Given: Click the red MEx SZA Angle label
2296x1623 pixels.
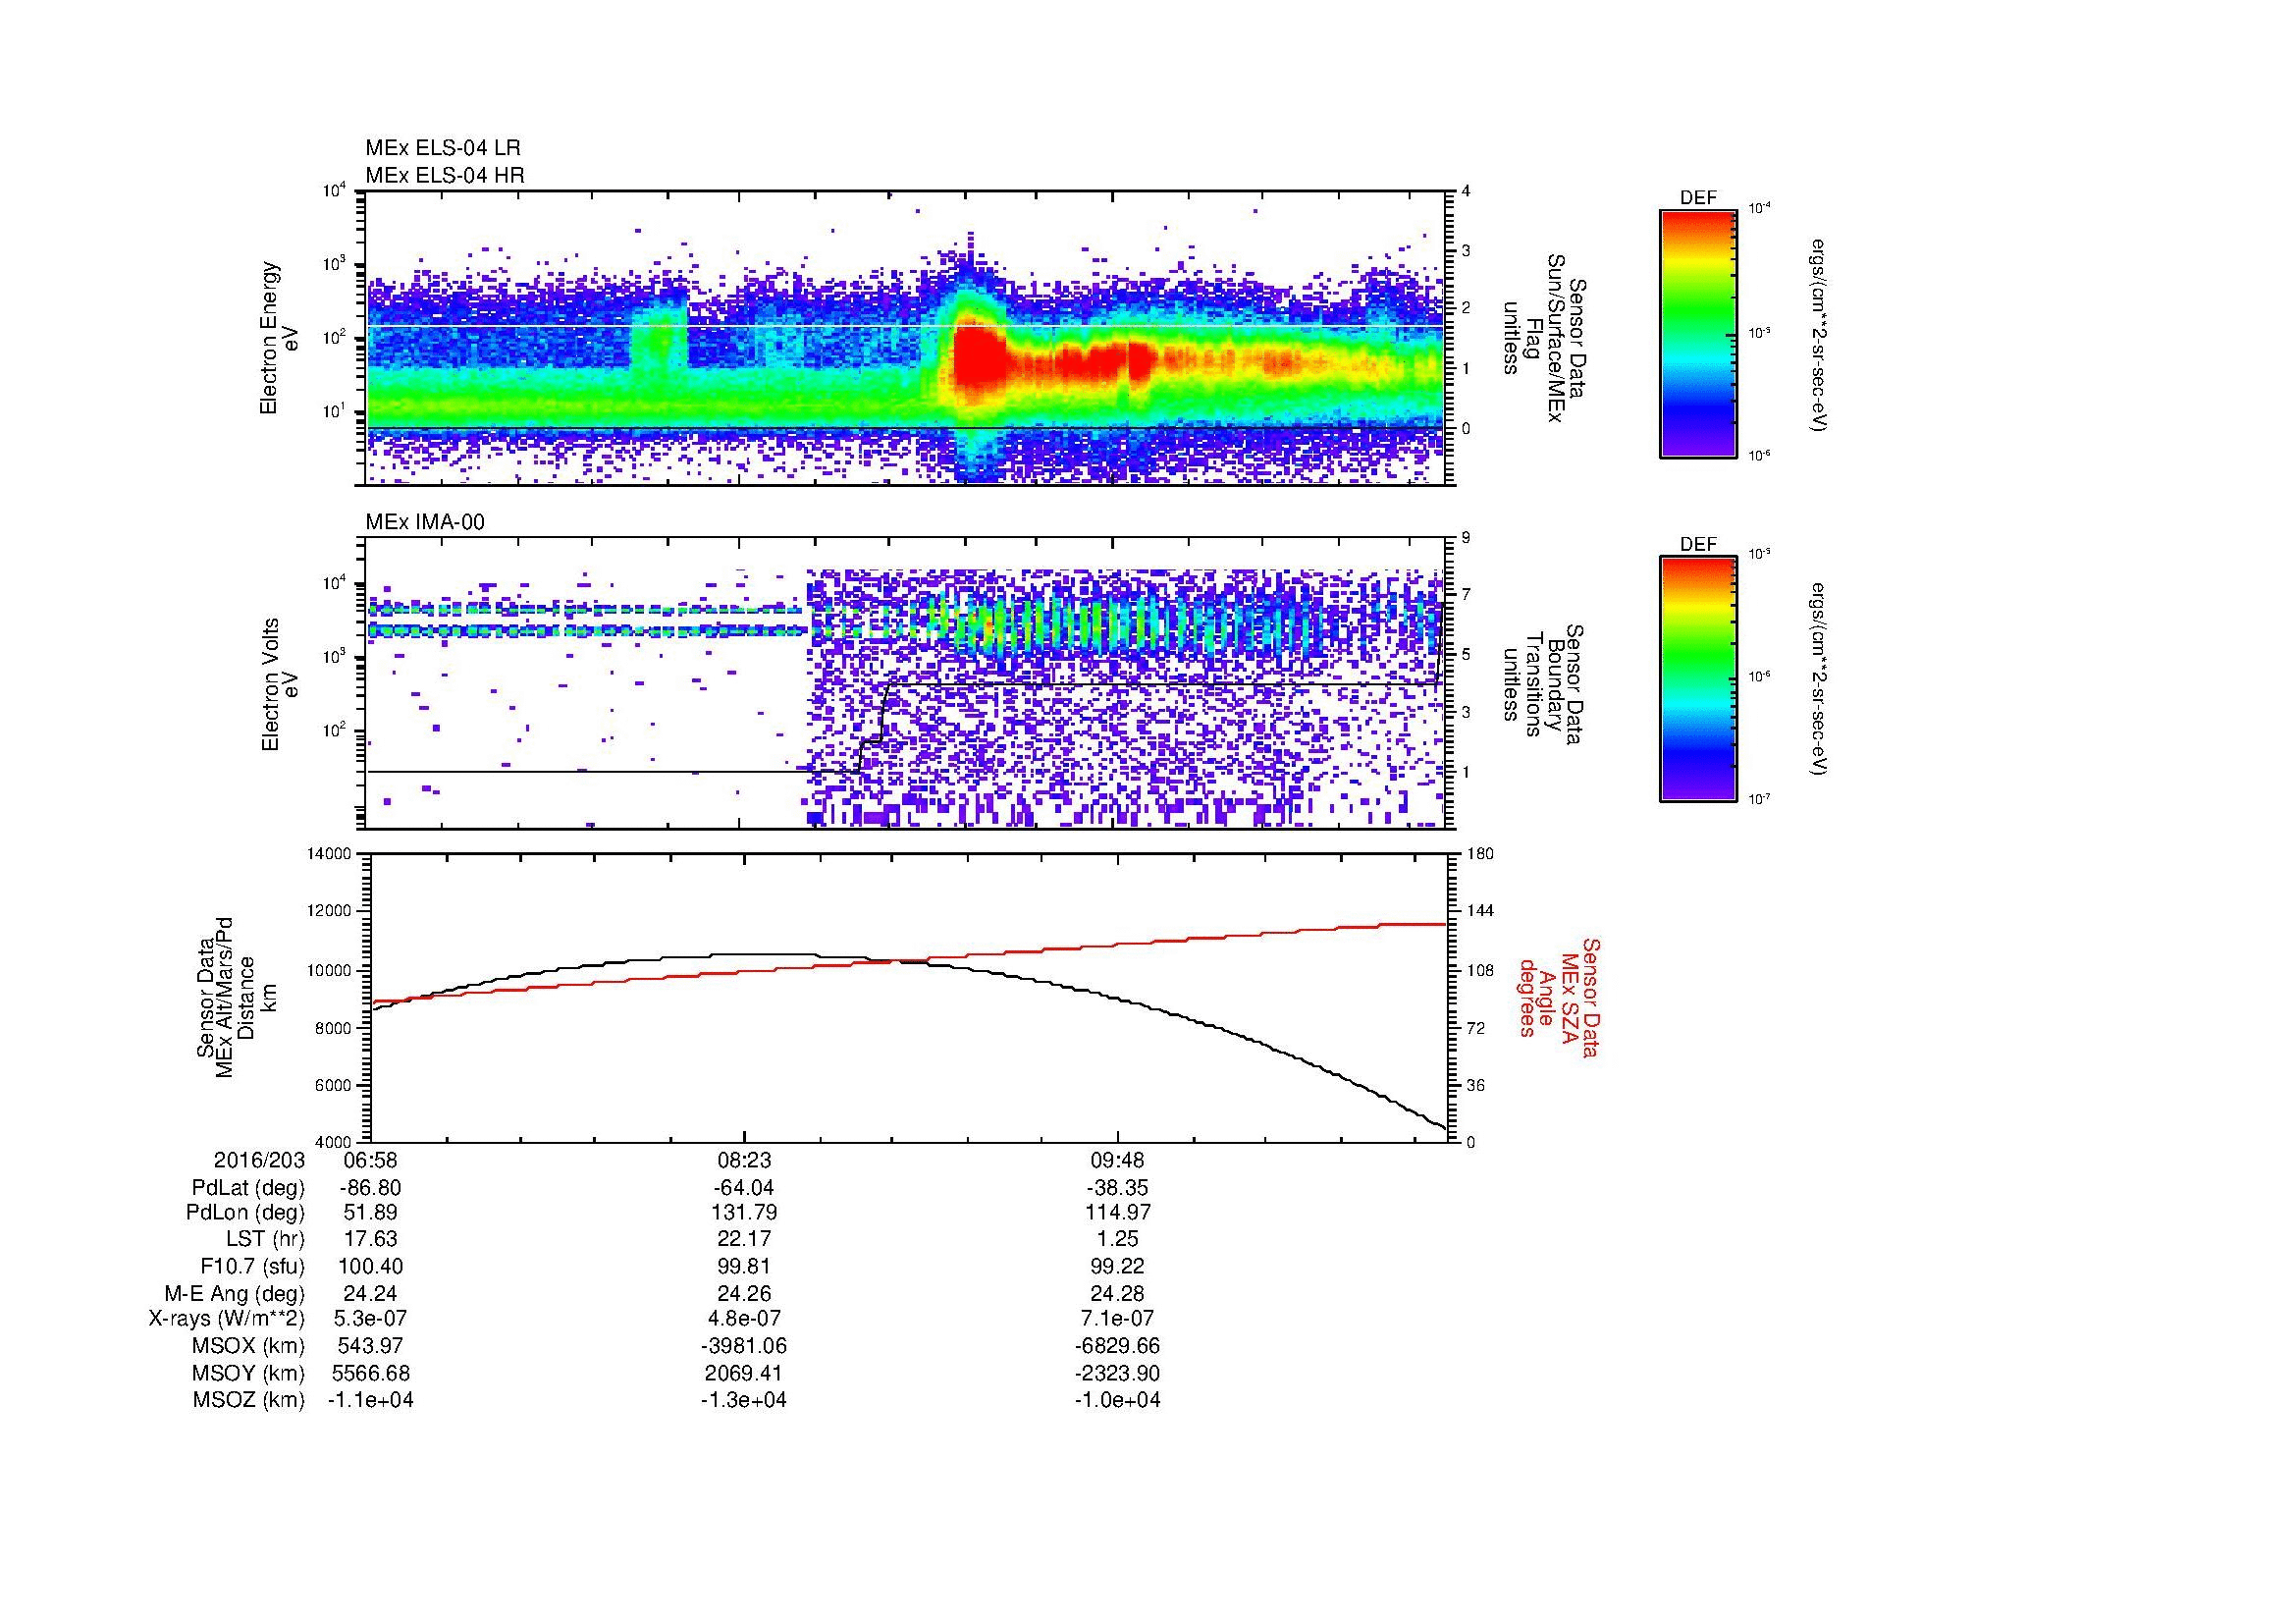Looking at the screenshot, I should coord(1558,997).
